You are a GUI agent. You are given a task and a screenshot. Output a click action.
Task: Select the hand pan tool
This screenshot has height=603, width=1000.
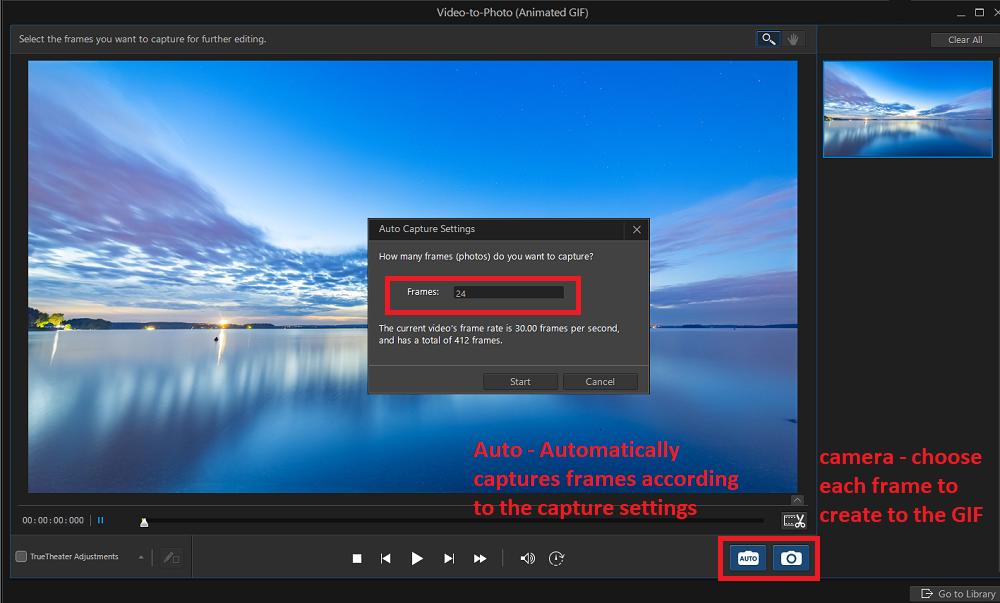[x=793, y=39]
